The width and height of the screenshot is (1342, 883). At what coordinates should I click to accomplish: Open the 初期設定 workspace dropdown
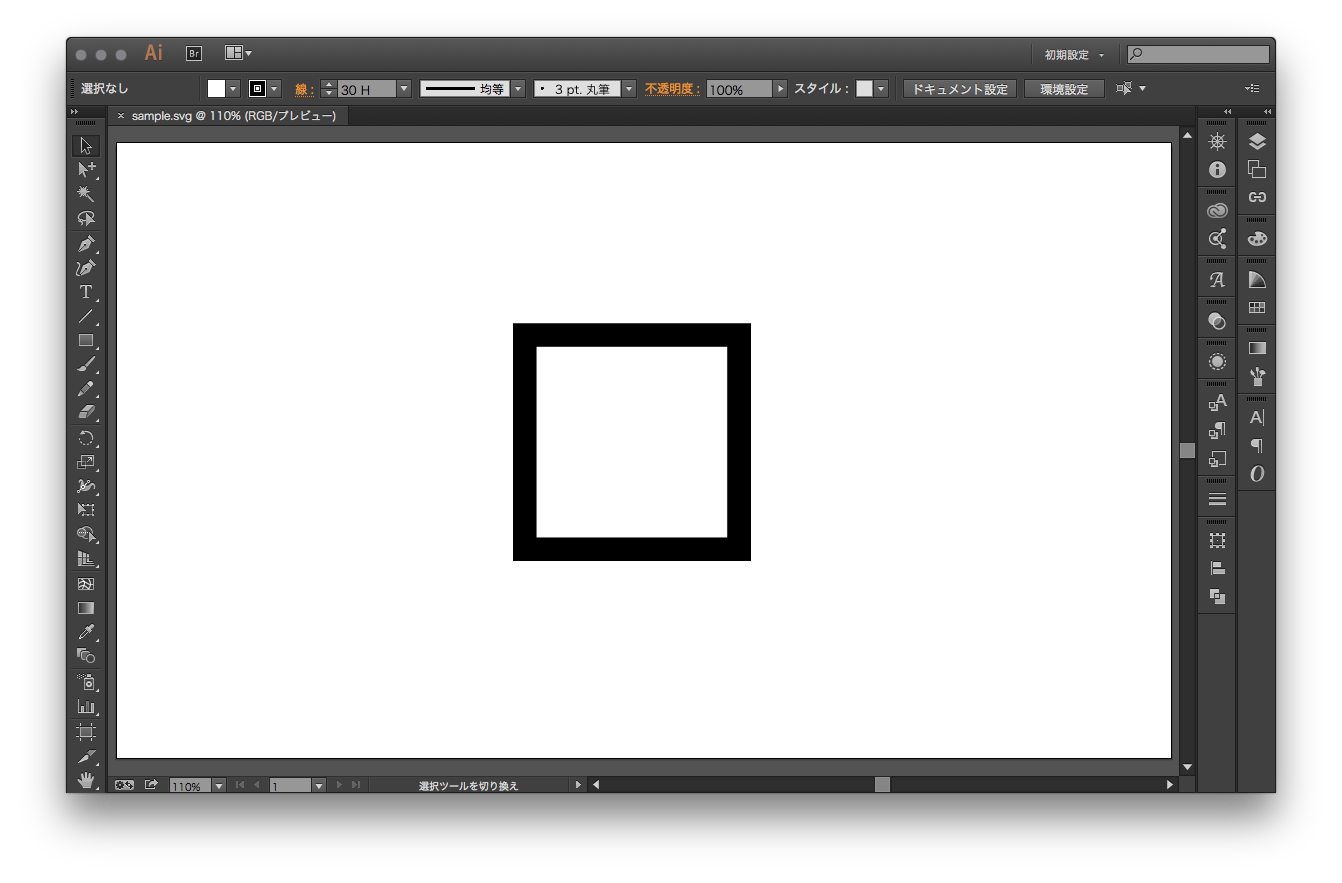click(x=1074, y=55)
